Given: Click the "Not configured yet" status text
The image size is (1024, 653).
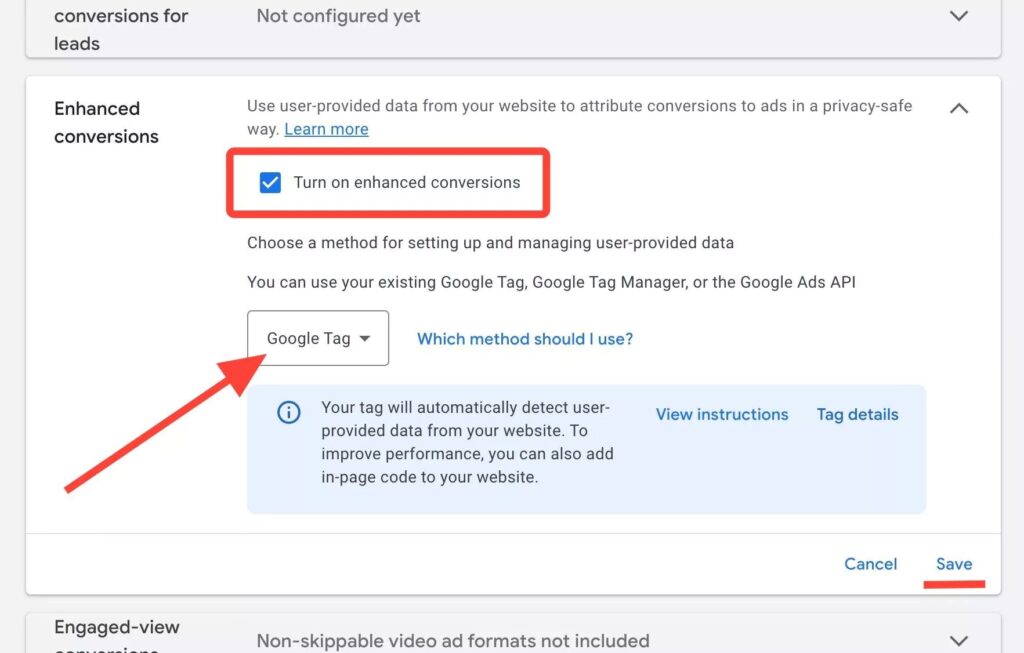Looking at the screenshot, I should (337, 16).
